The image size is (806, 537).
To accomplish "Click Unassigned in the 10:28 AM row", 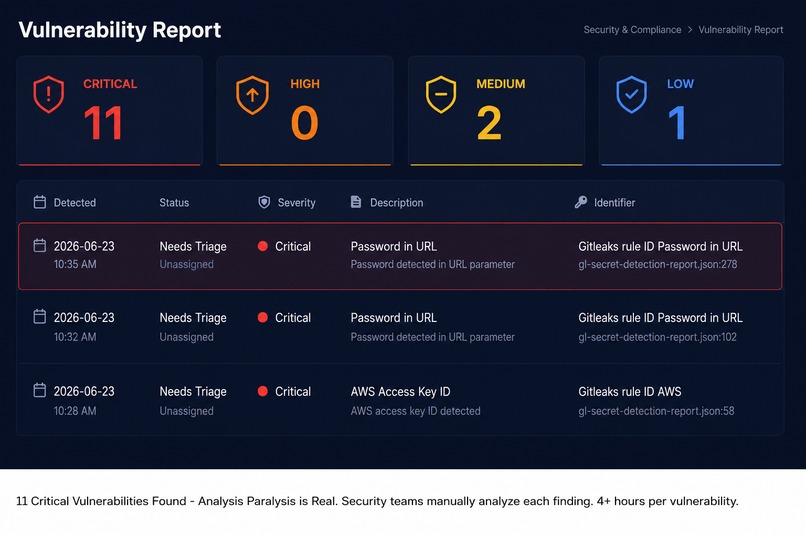I will click(x=186, y=411).
